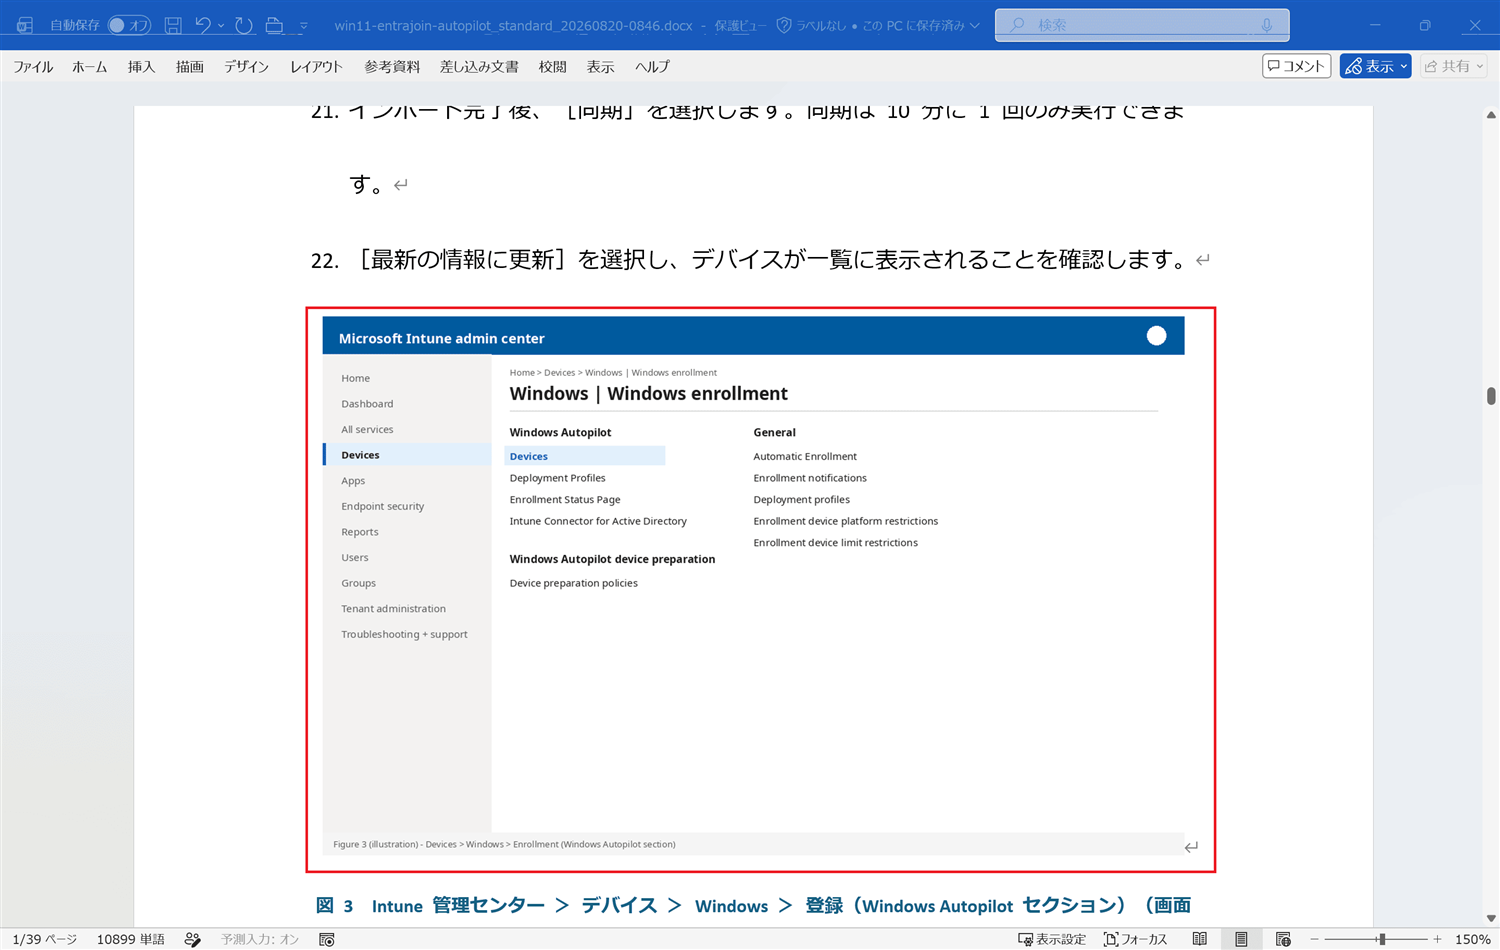Click the Intune admin center screenshot image
Image resolution: width=1500 pixels, height=950 pixels.
[x=753, y=586]
